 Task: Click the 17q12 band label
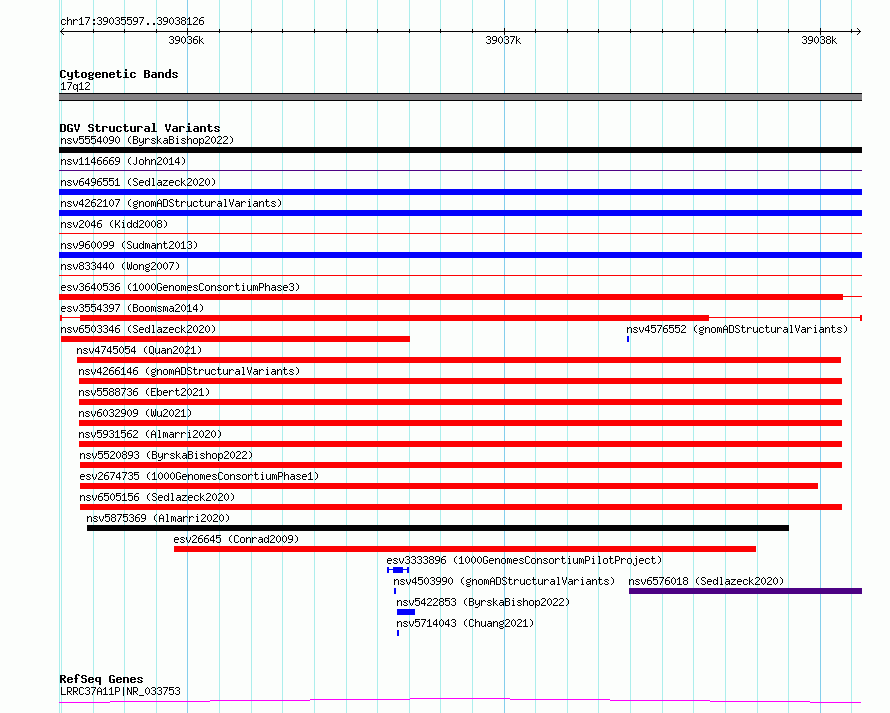tap(75, 86)
